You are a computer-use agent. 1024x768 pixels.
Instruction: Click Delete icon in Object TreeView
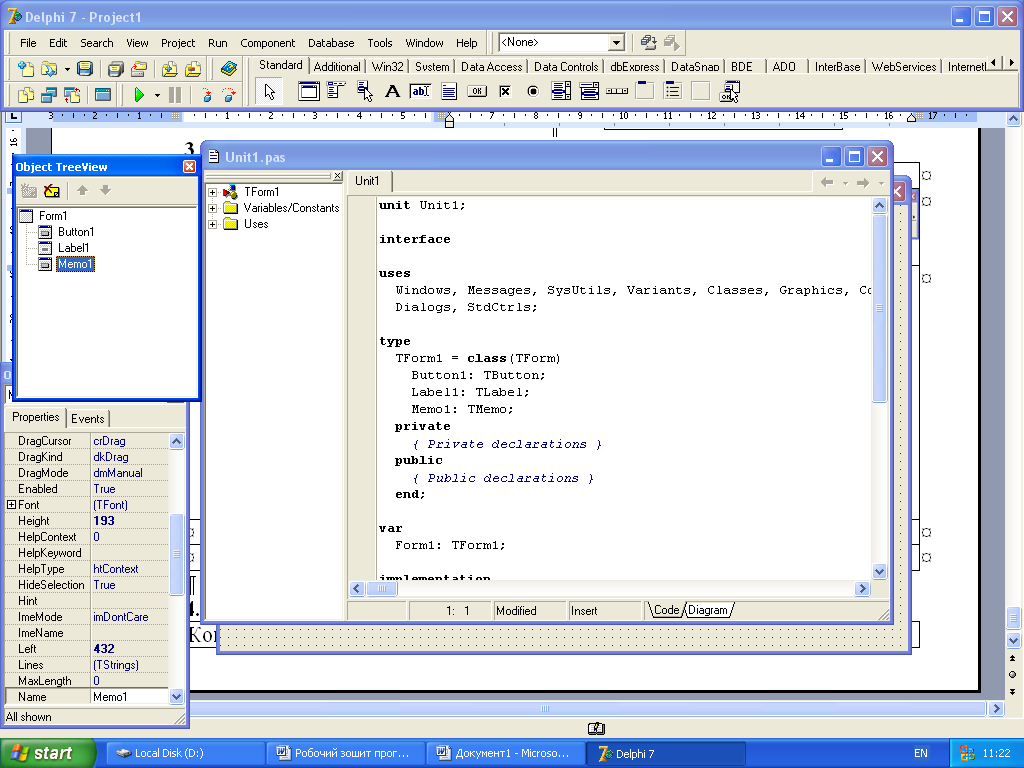point(52,191)
